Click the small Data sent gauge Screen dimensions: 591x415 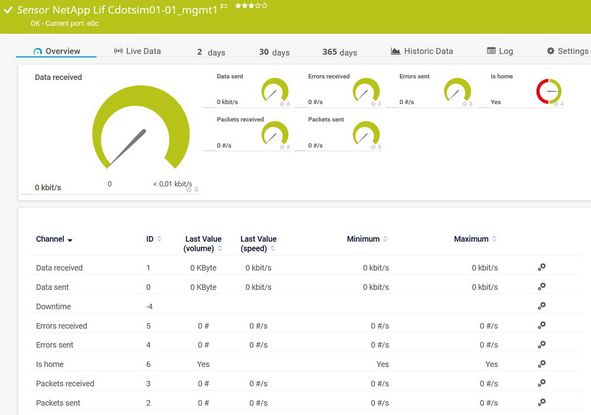pyautogui.click(x=275, y=90)
